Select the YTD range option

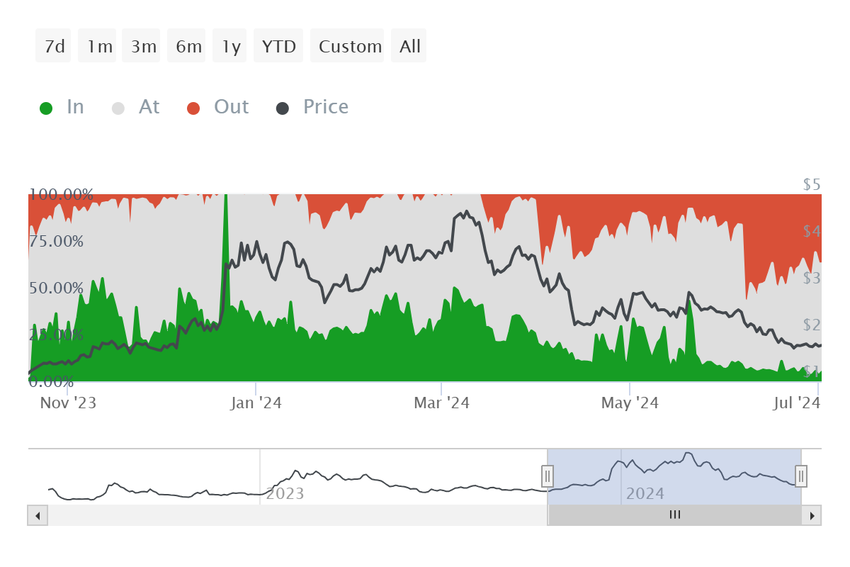tap(278, 46)
